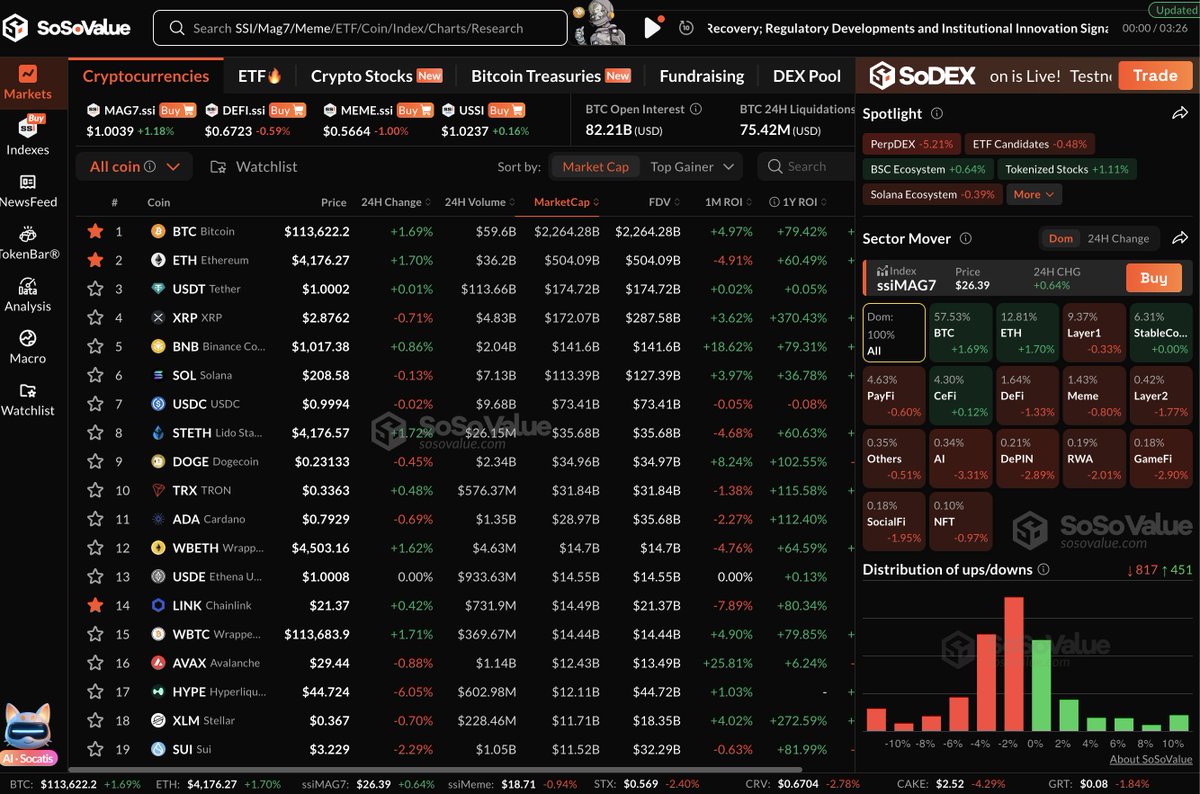Screen dimensions: 1200x794
Task: Switch Sector Mover to Dom view
Action: point(1060,238)
